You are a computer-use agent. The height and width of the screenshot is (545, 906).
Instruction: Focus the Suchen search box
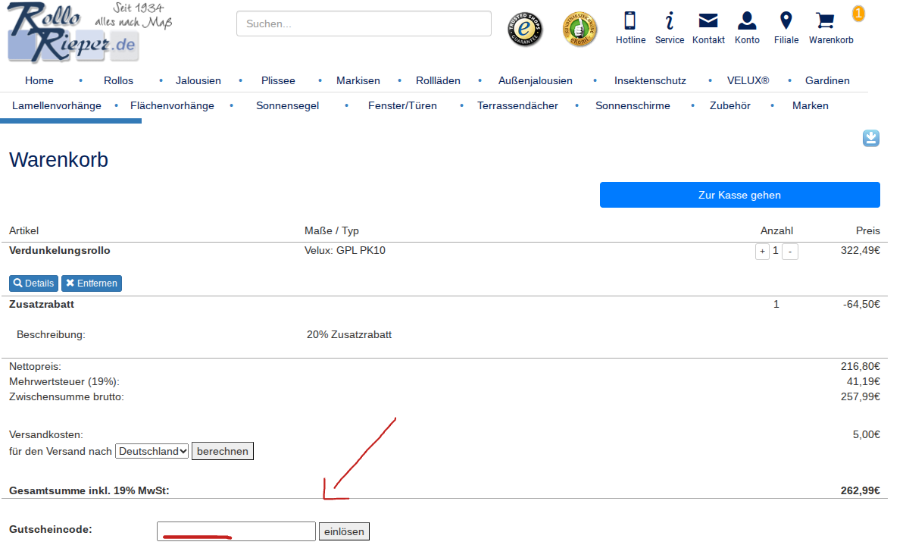(364, 24)
